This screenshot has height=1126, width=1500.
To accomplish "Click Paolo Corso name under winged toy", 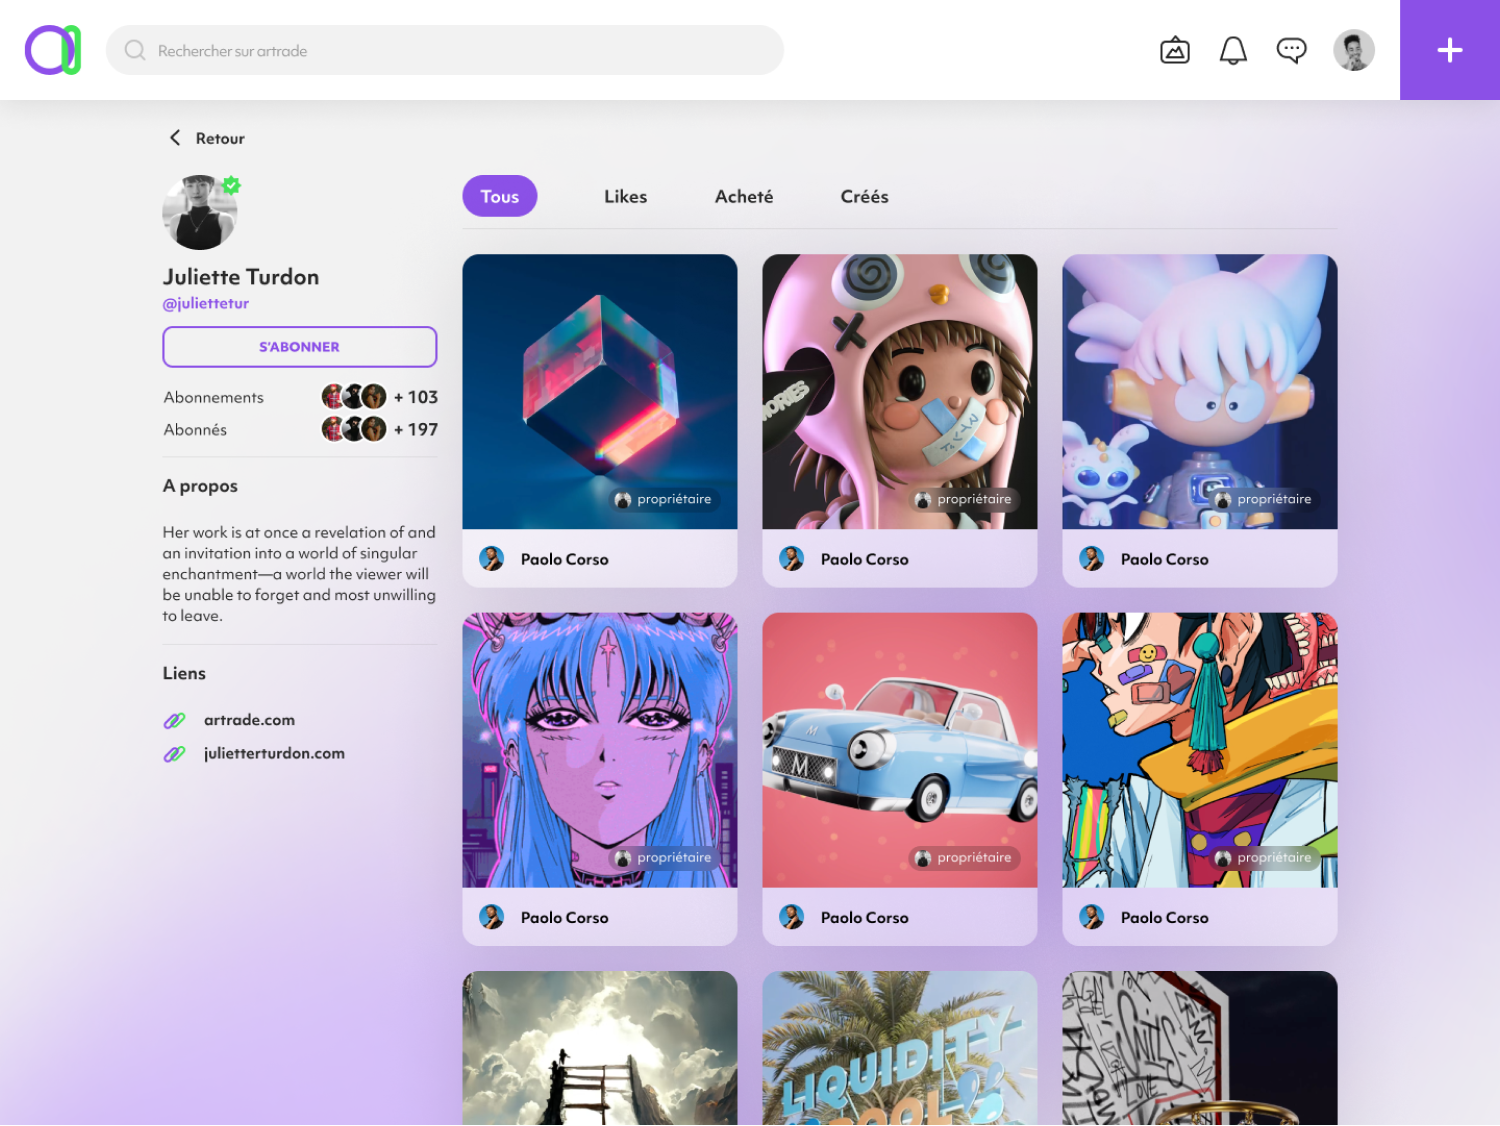I will (1165, 560).
